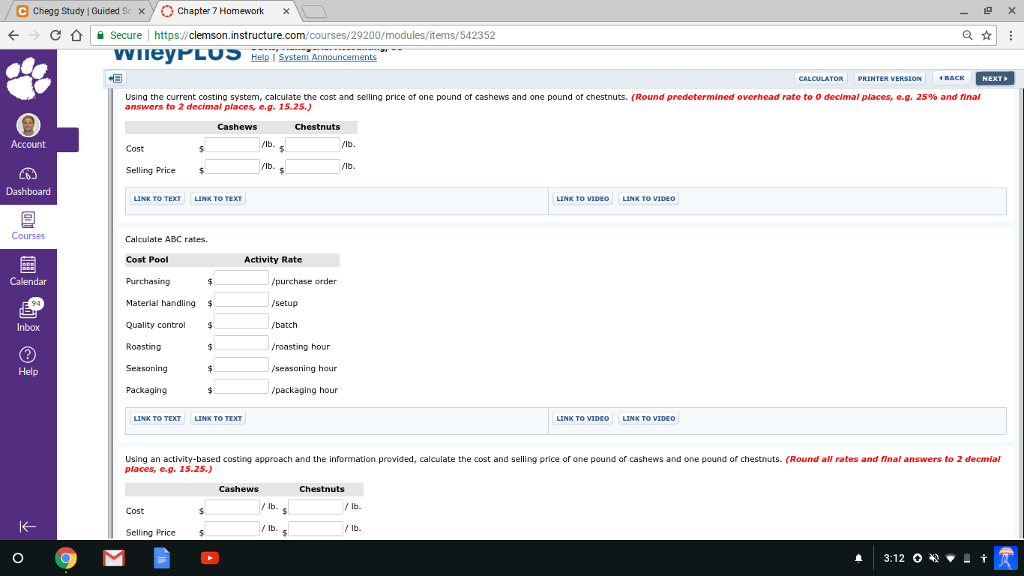Click first LINK TO TEXT under current costing
Image resolution: width=1024 pixels, height=576 pixels.
[157, 199]
